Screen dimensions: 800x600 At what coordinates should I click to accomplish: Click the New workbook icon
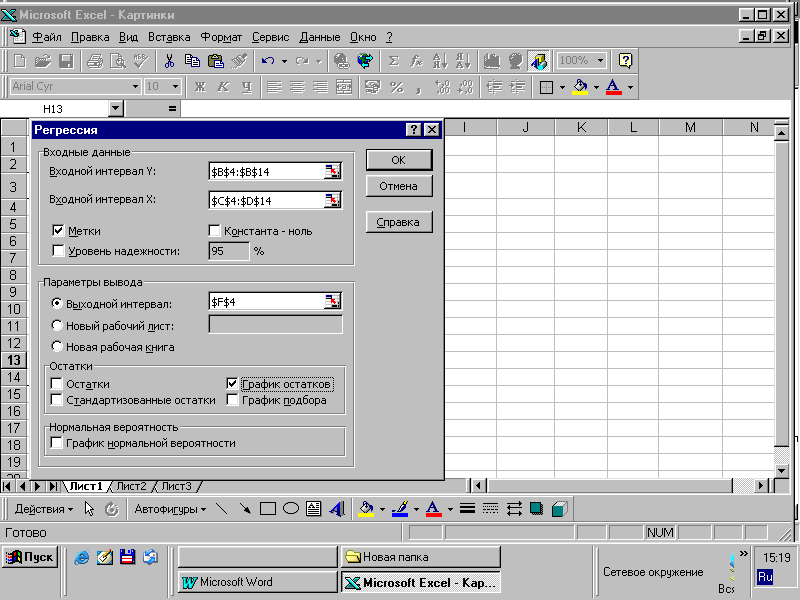click(x=20, y=61)
